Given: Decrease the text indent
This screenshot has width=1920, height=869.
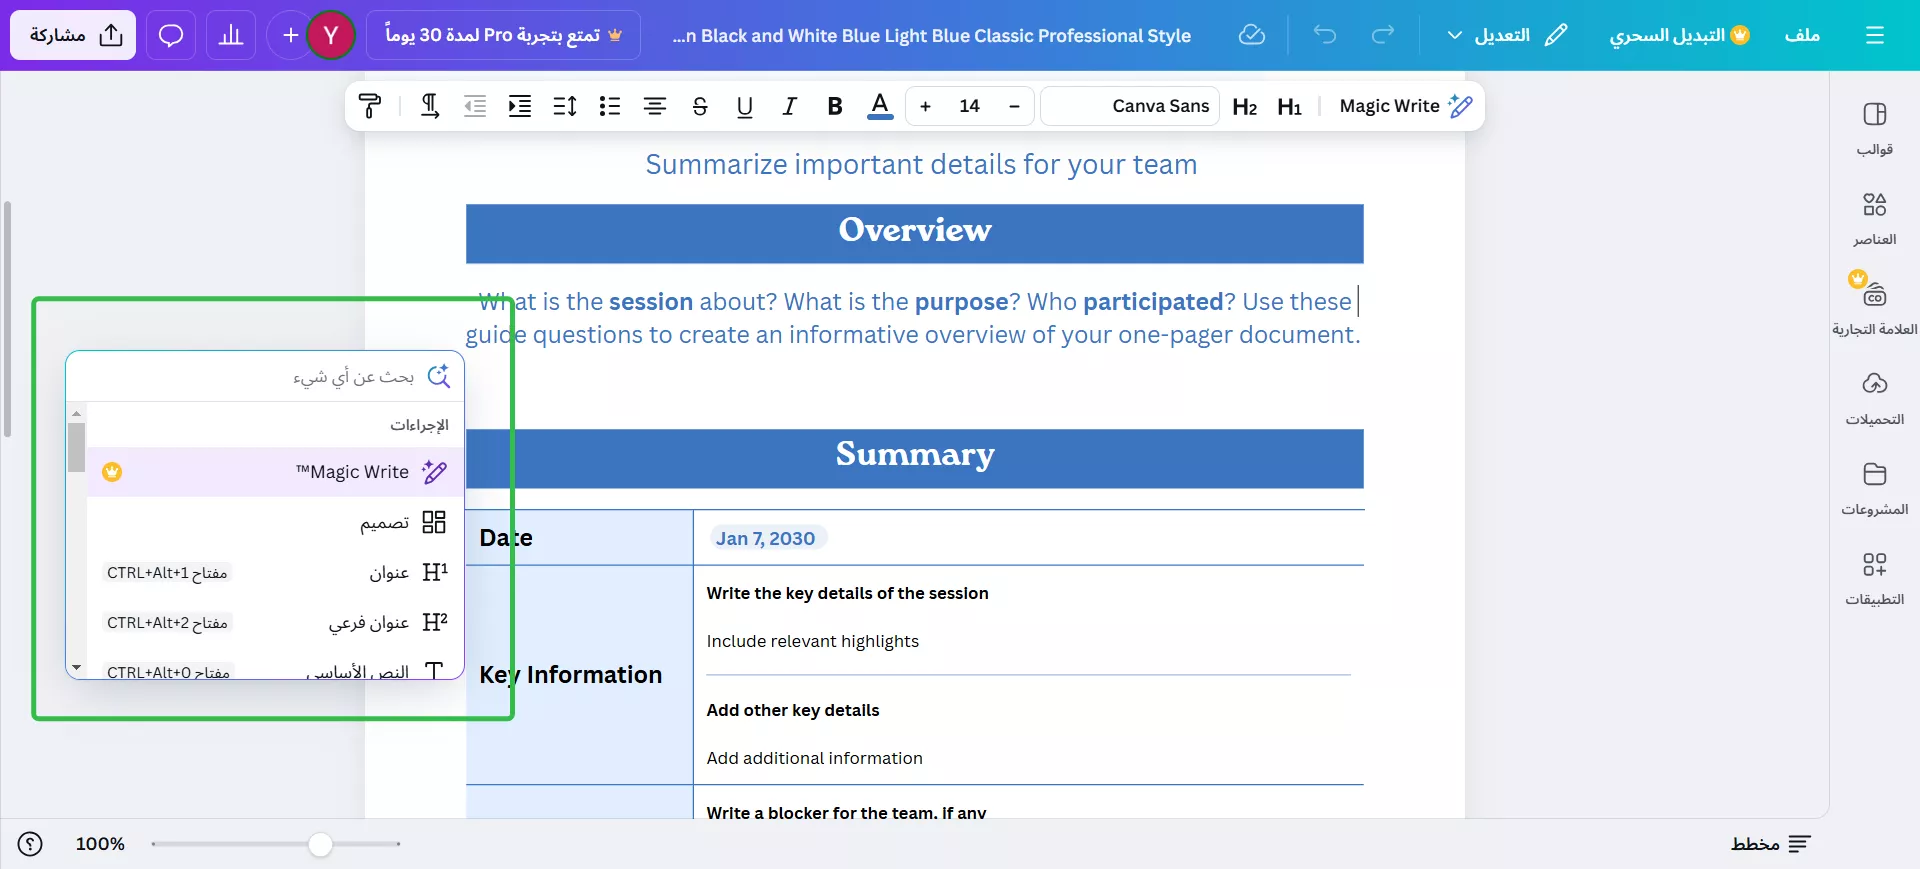Looking at the screenshot, I should tap(475, 106).
